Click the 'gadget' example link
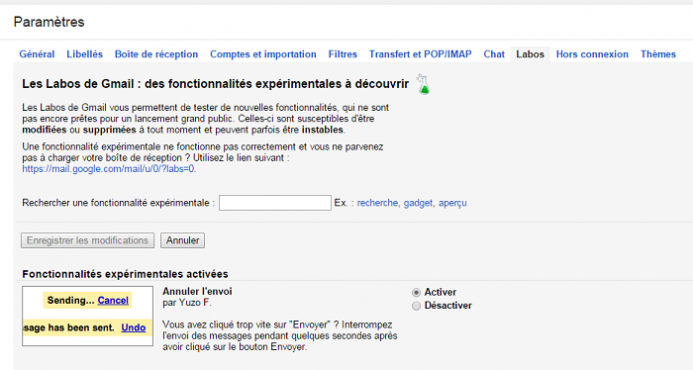The width and height of the screenshot is (693, 370). point(418,203)
